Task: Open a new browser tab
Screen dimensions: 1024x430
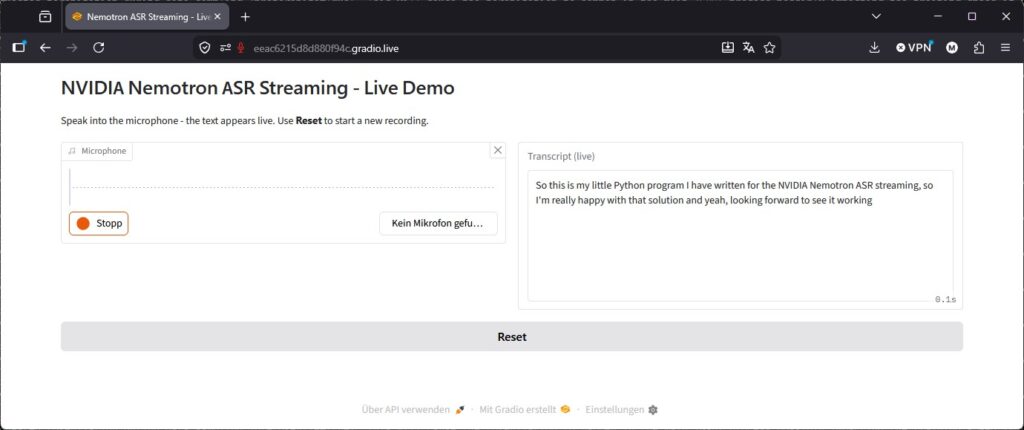Action: tap(246, 16)
